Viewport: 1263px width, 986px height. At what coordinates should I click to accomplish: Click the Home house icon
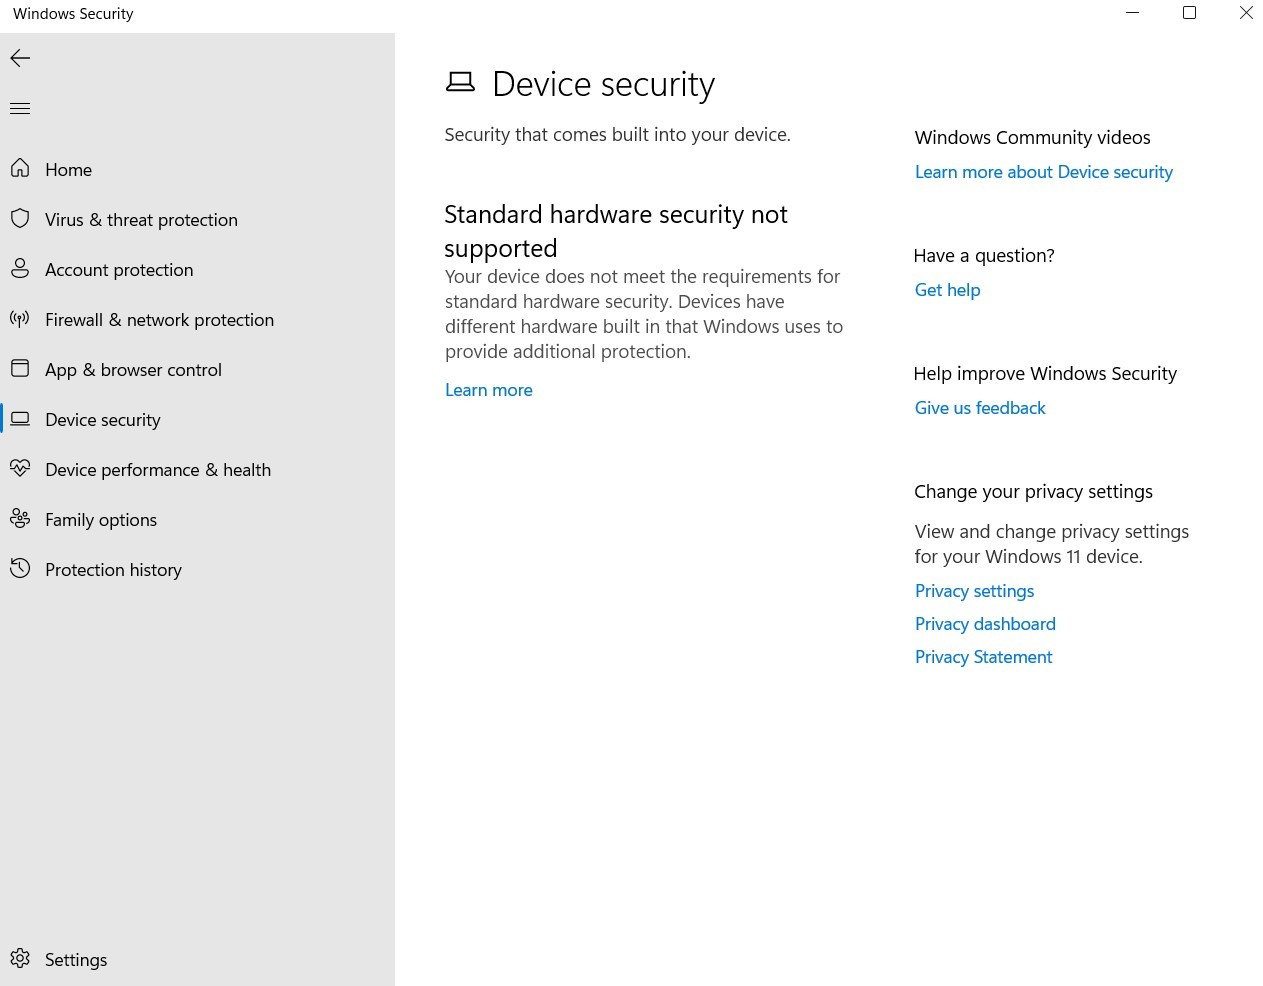click(x=20, y=168)
